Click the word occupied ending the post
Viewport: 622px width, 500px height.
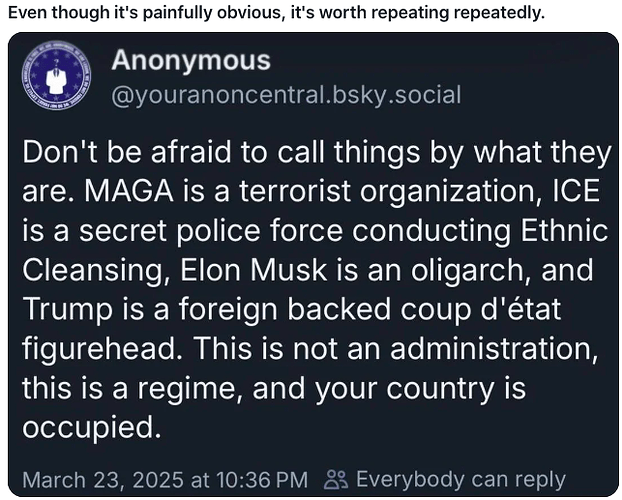92,428
